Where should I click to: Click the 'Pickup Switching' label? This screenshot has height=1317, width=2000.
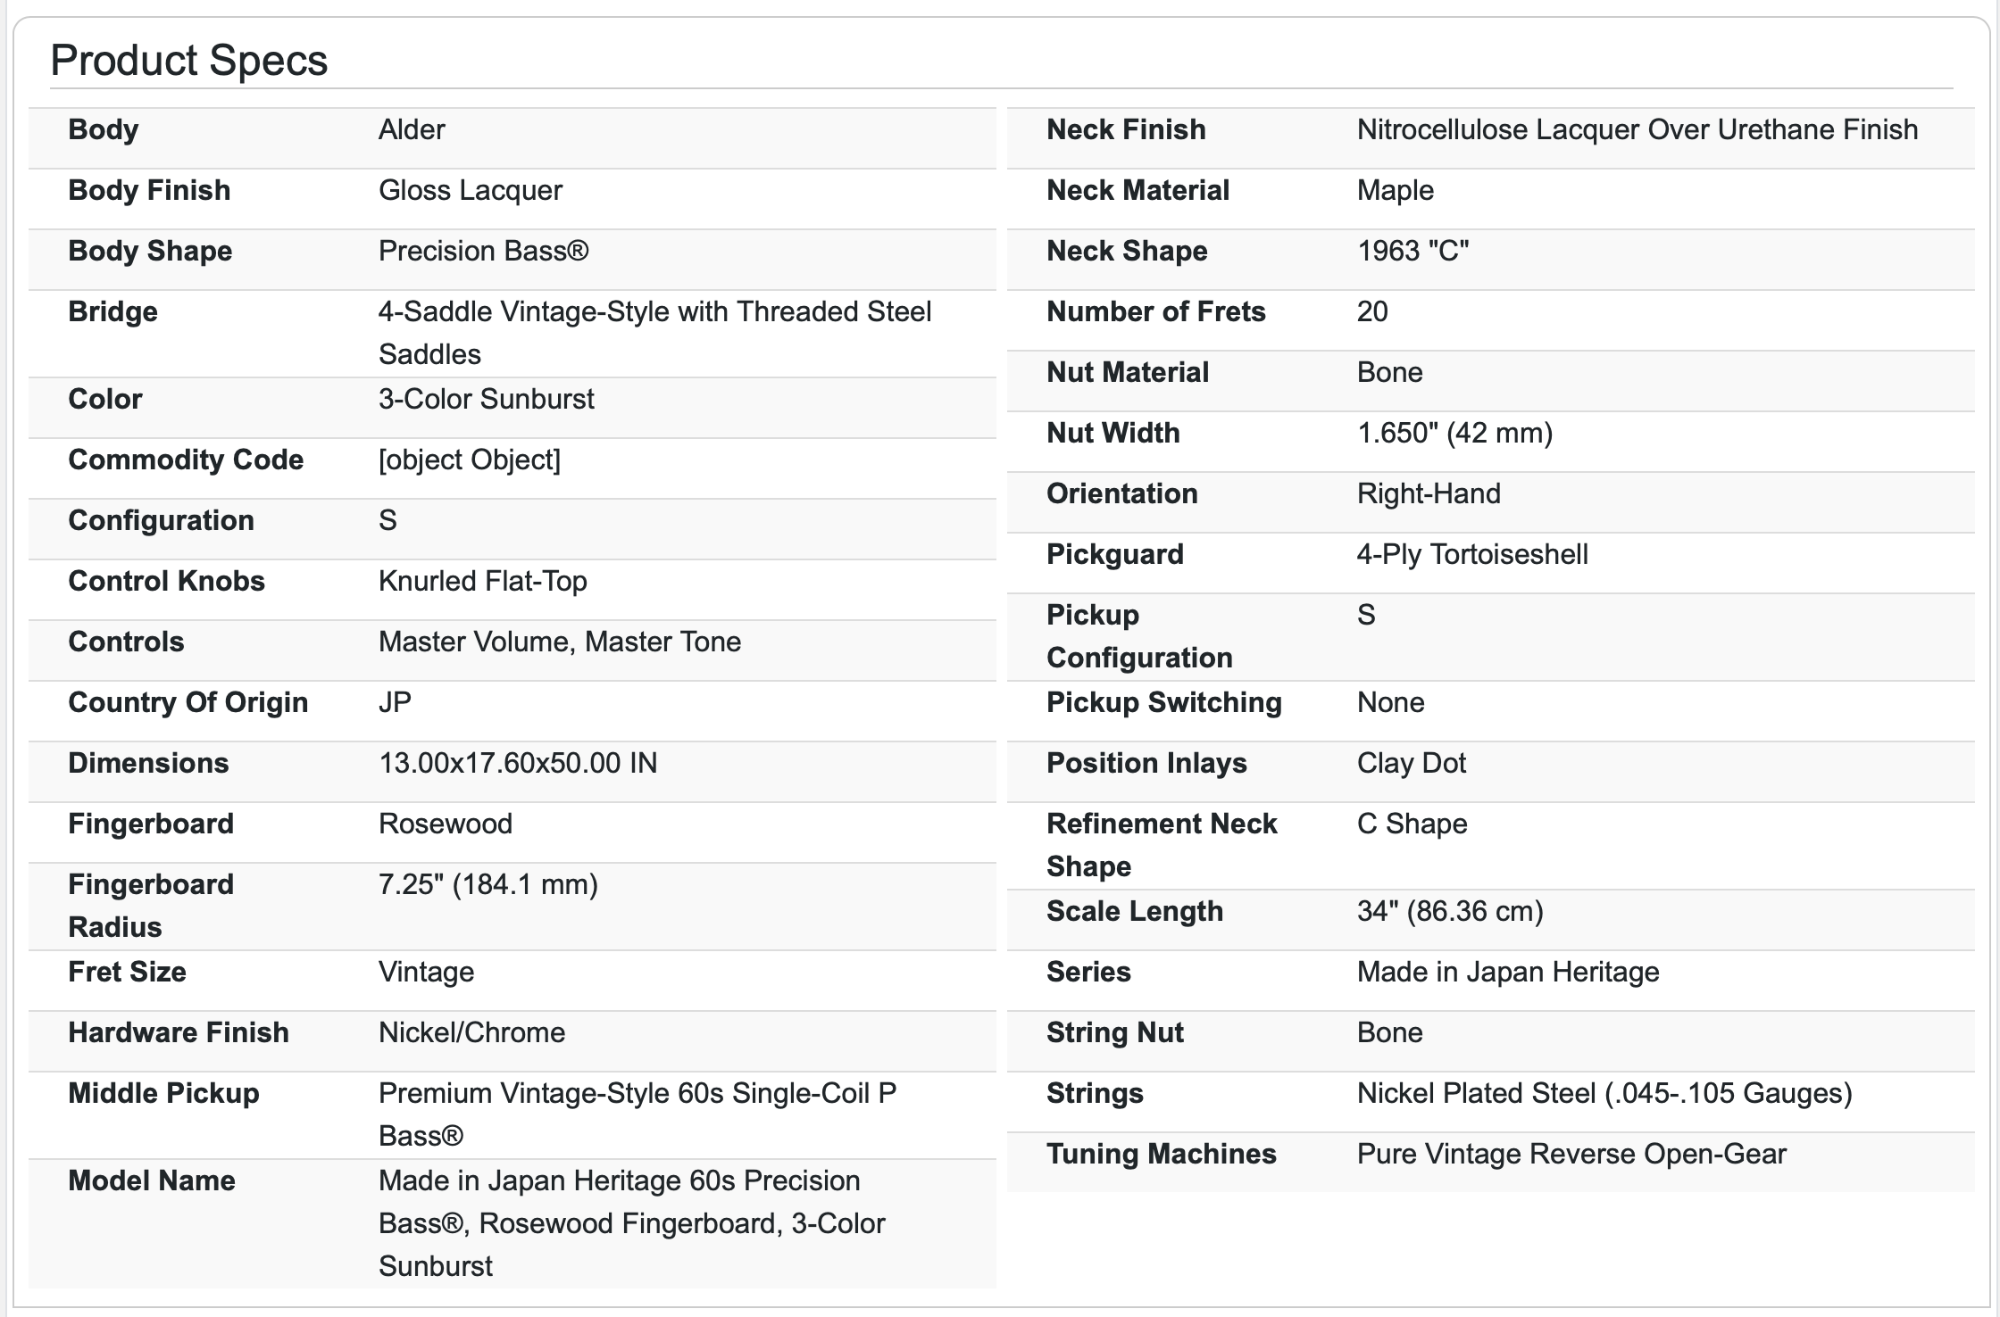pos(1164,703)
